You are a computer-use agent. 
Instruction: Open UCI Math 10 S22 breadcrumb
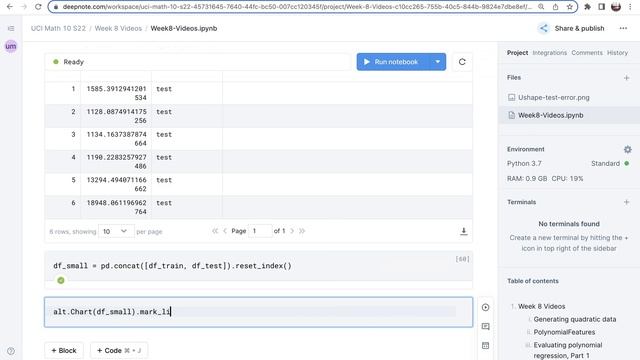(x=58, y=28)
